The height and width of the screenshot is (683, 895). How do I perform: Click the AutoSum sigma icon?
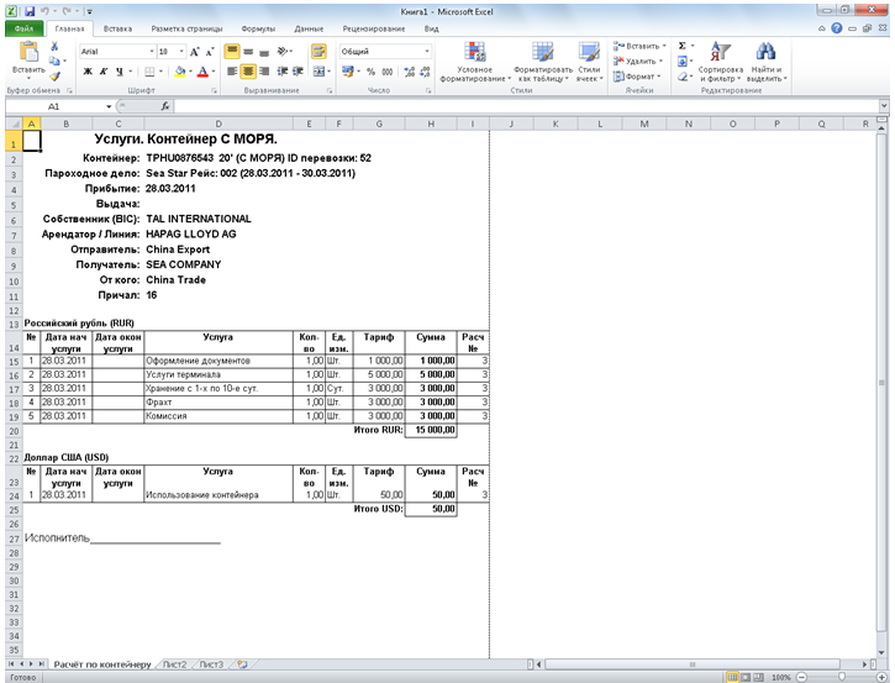[682, 46]
